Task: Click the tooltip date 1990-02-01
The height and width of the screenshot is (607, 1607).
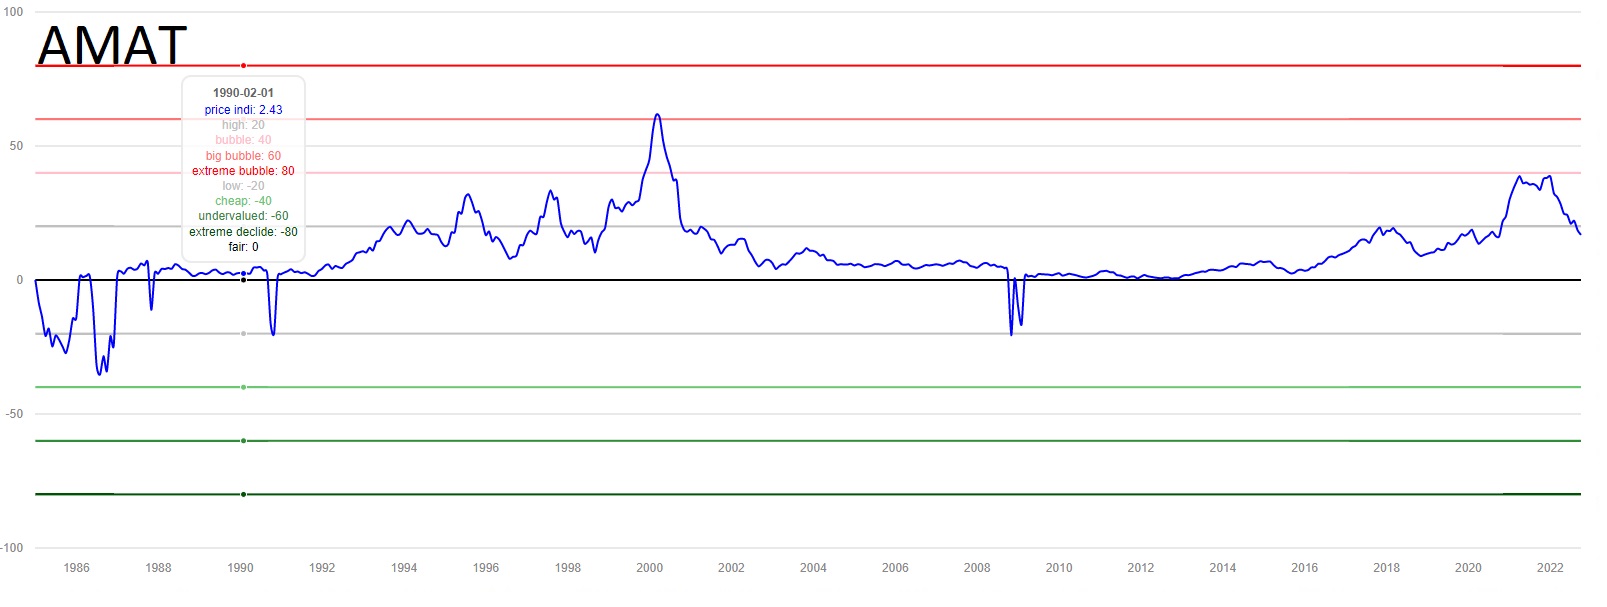Action: [243, 93]
